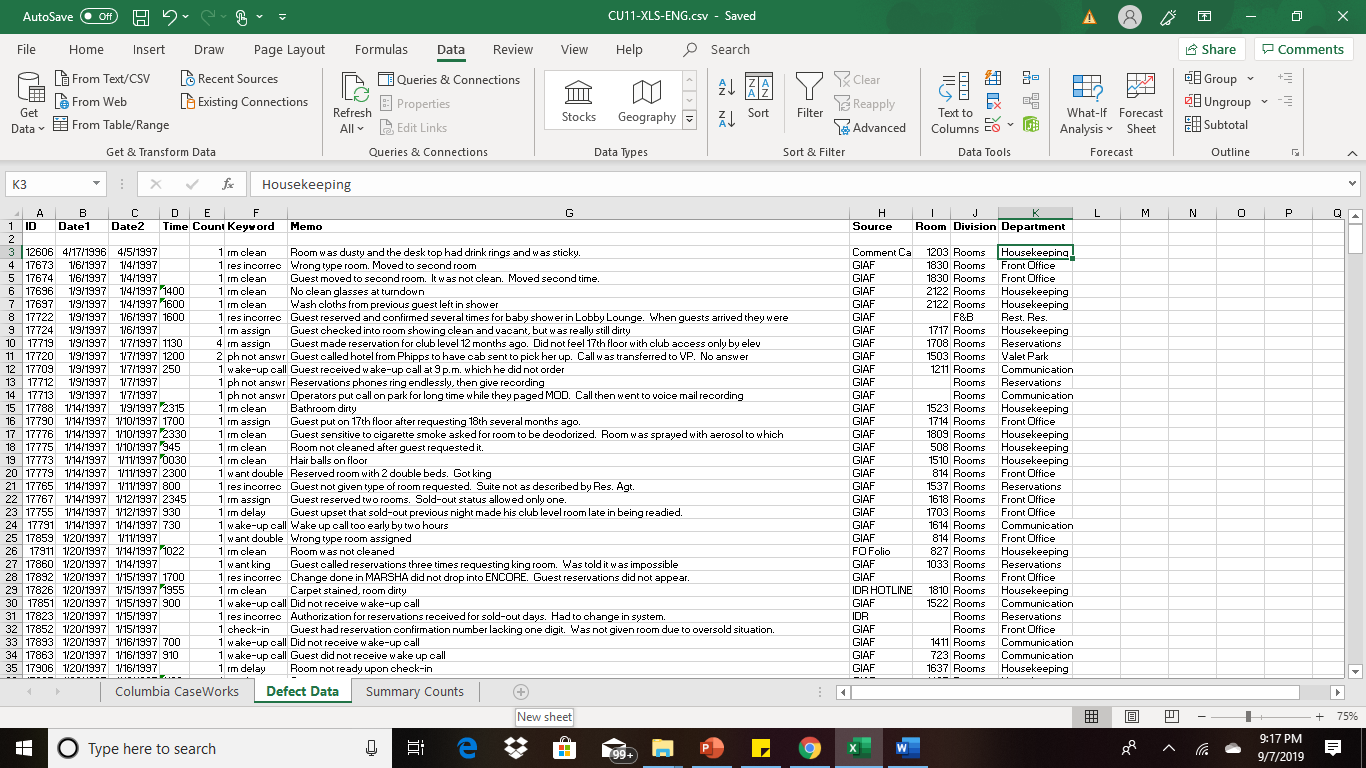Screen dimensions: 1366x768
Task: Open the Name Box dropdown arrow
Action: click(x=97, y=184)
